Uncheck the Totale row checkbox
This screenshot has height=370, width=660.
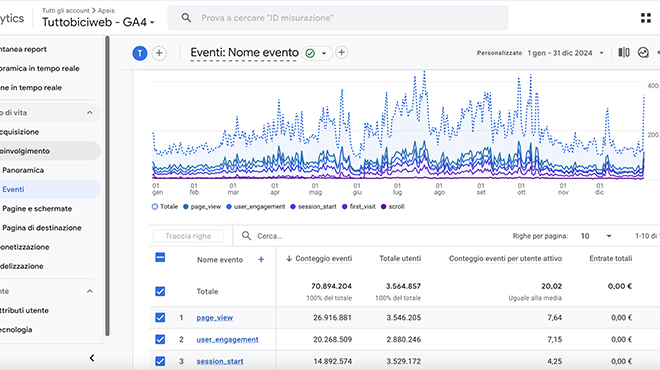(160, 291)
